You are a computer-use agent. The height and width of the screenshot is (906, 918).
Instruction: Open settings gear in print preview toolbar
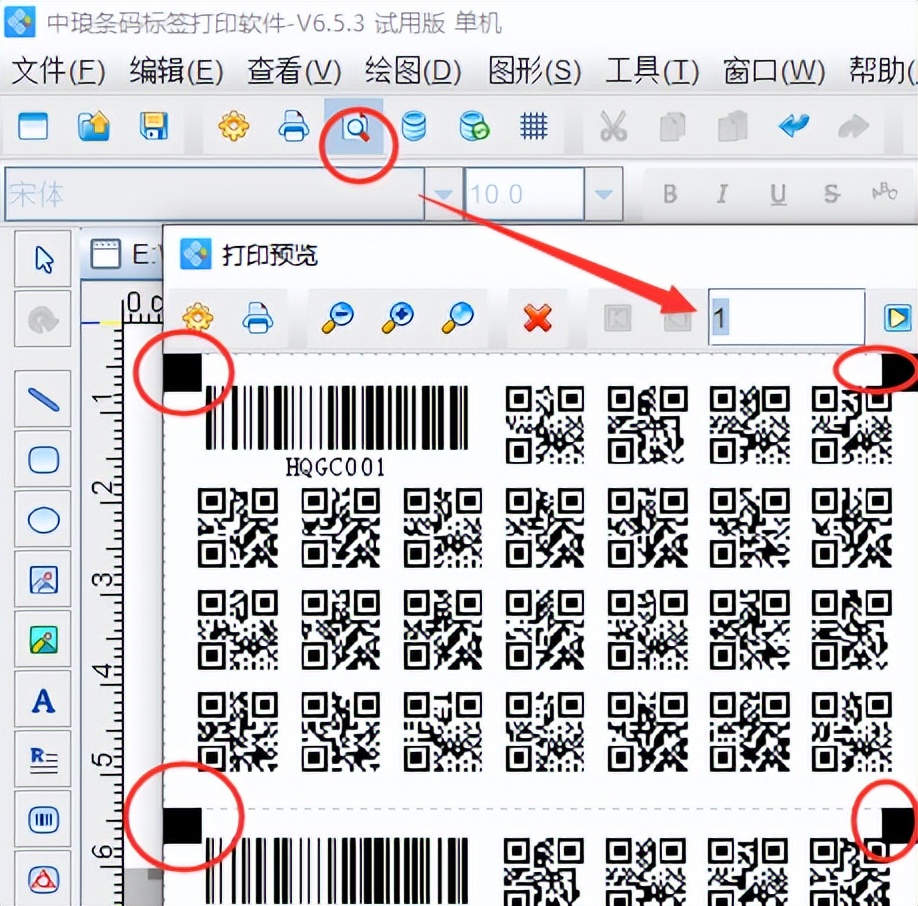tap(197, 318)
